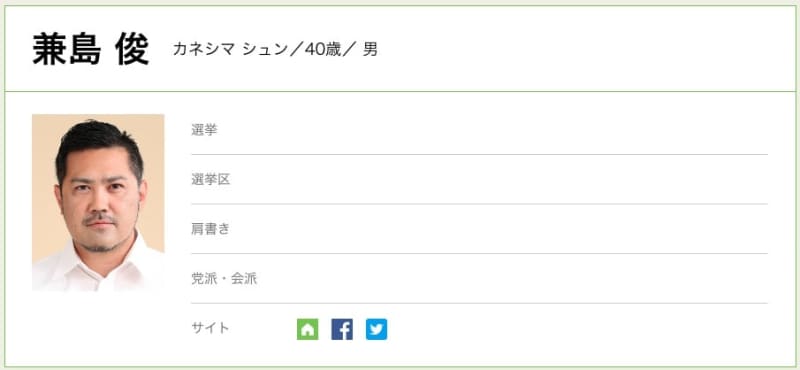Click the candidate portrait photo
This screenshot has width=800, height=370.
pyautogui.click(x=98, y=203)
